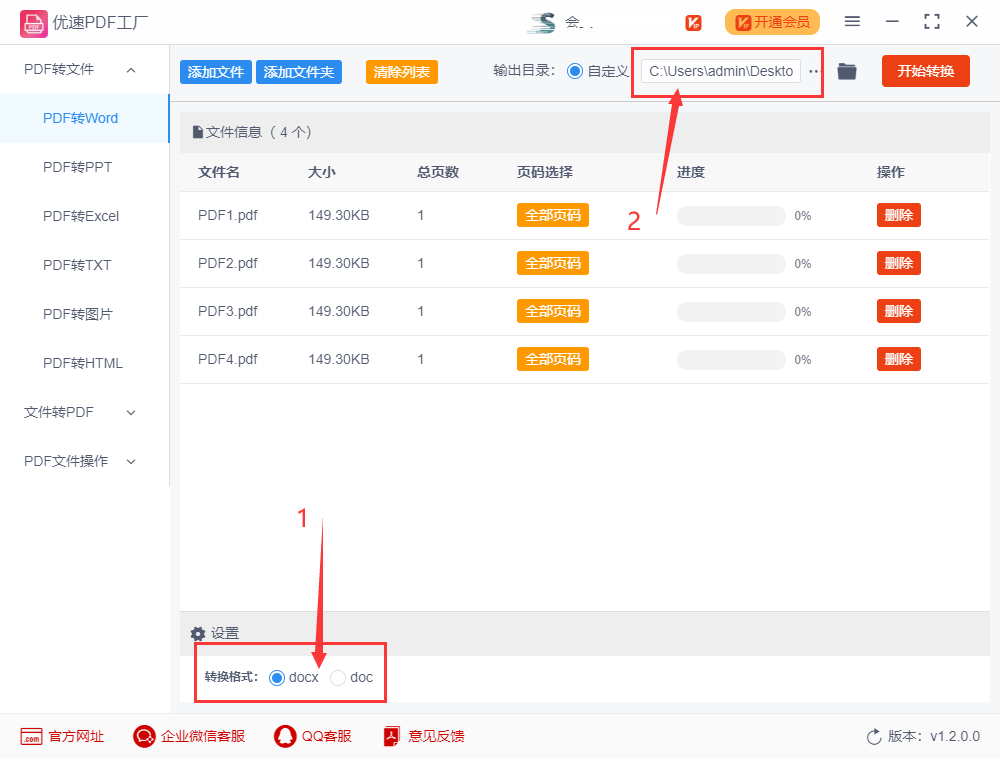Click the 官方网址 website icon
The width and height of the screenshot is (1000, 760).
pos(31,736)
